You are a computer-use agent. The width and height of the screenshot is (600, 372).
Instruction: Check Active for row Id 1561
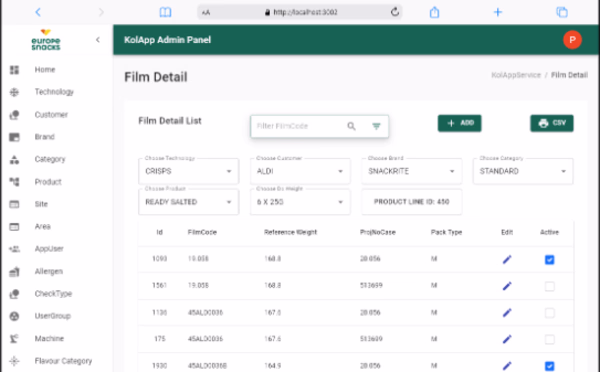[549, 286]
